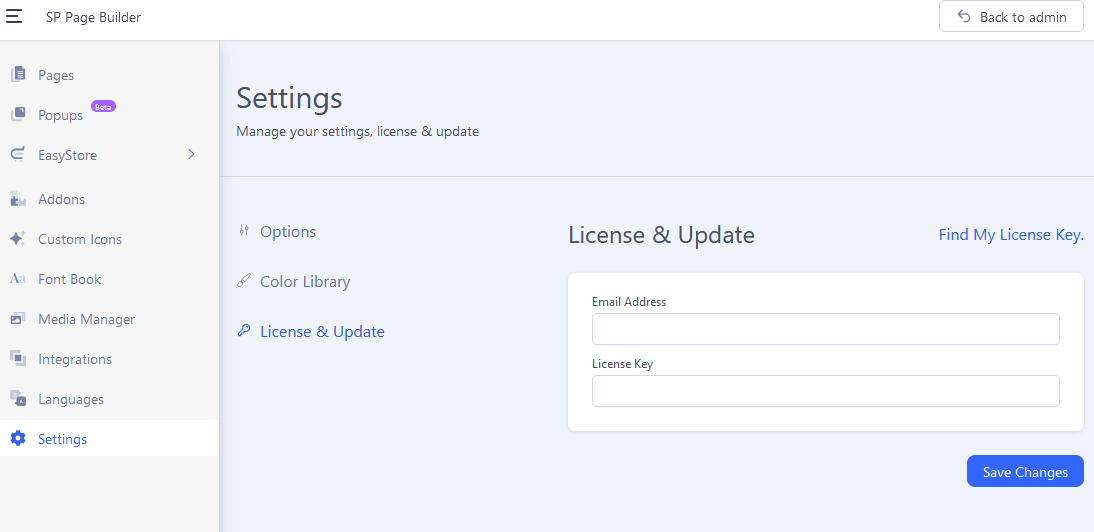The height and width of the screenshot is (532, 1094).
Task: Click the Color Library brush icon
Action: pyautogui.click(x=243, y=281)
